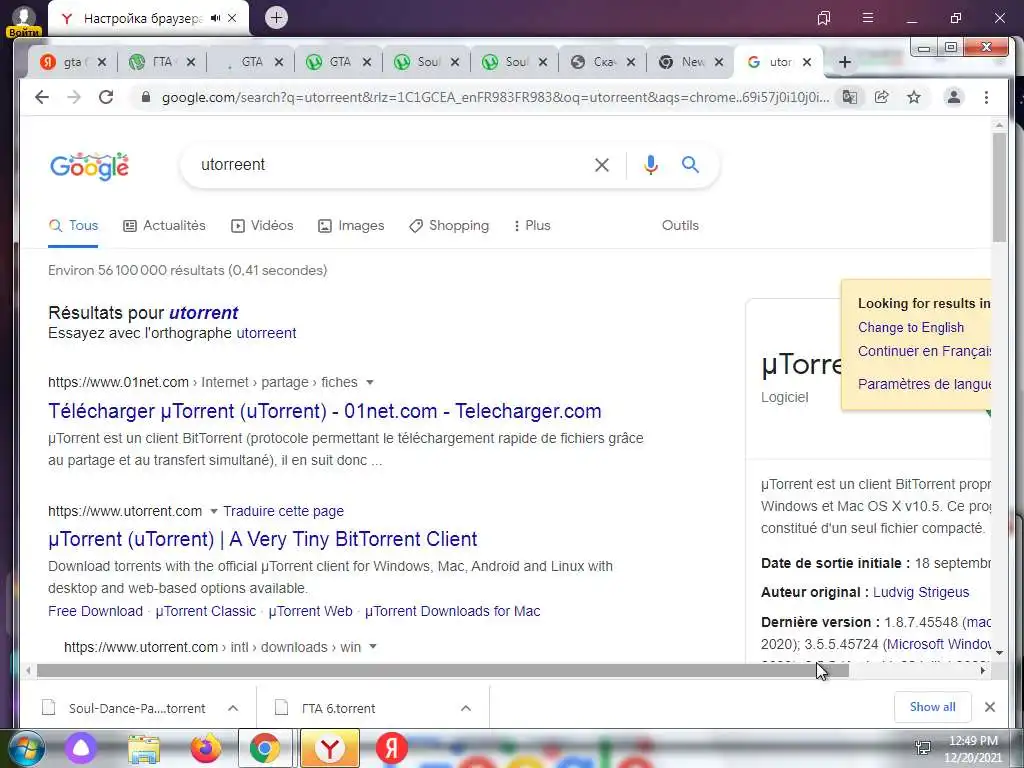
Task: Open new Yandex Browser tab with plus
Action: [x=276, y=18]
